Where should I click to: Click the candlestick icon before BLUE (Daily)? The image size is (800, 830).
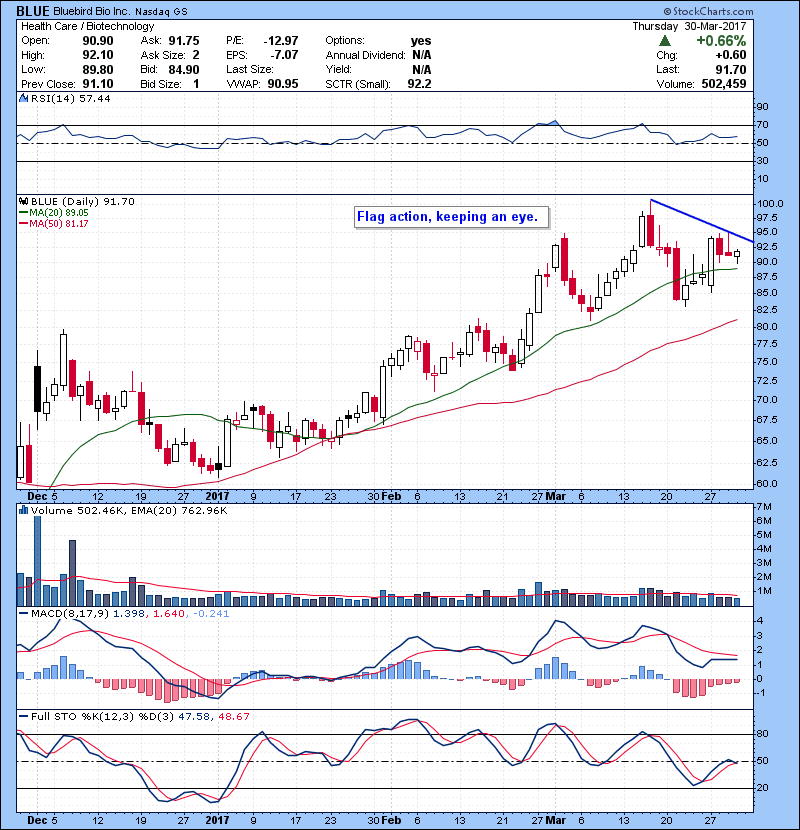pos(24,202)
